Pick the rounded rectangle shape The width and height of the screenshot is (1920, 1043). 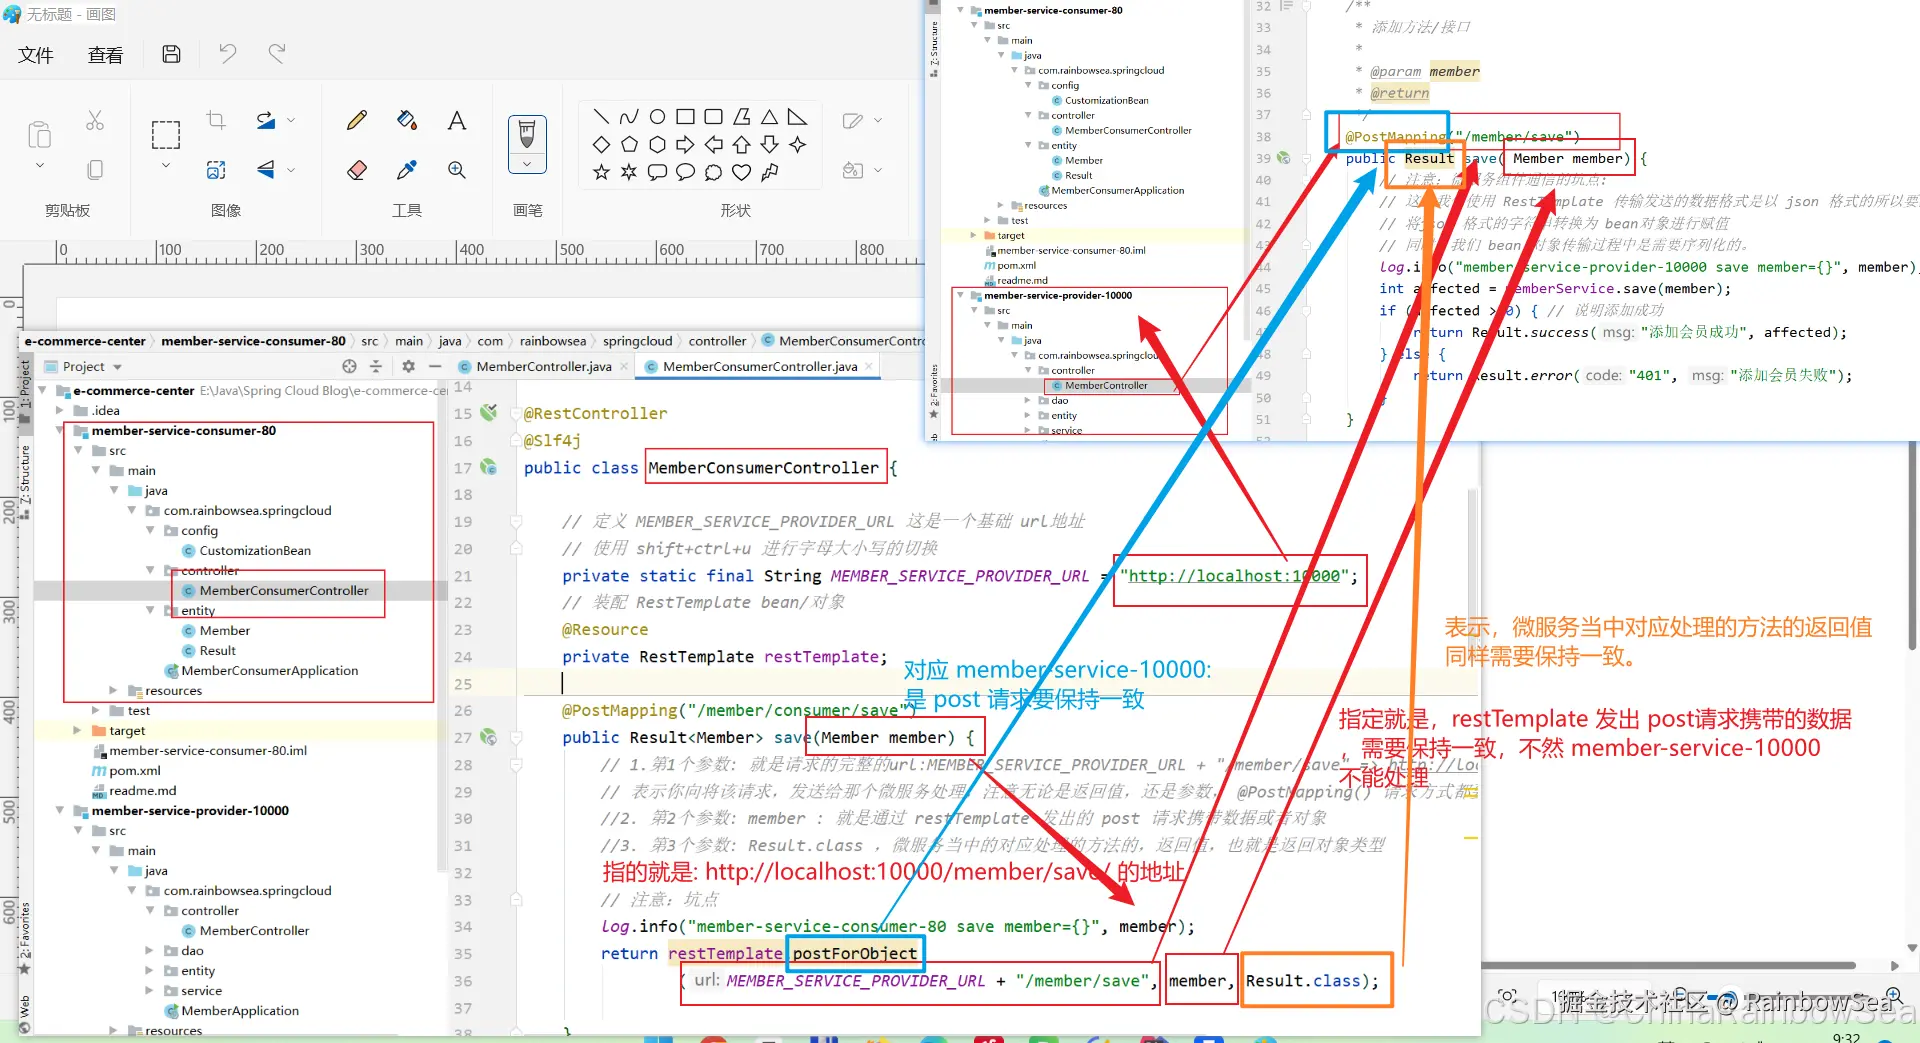pyautogui.click(x=713, y=117)
